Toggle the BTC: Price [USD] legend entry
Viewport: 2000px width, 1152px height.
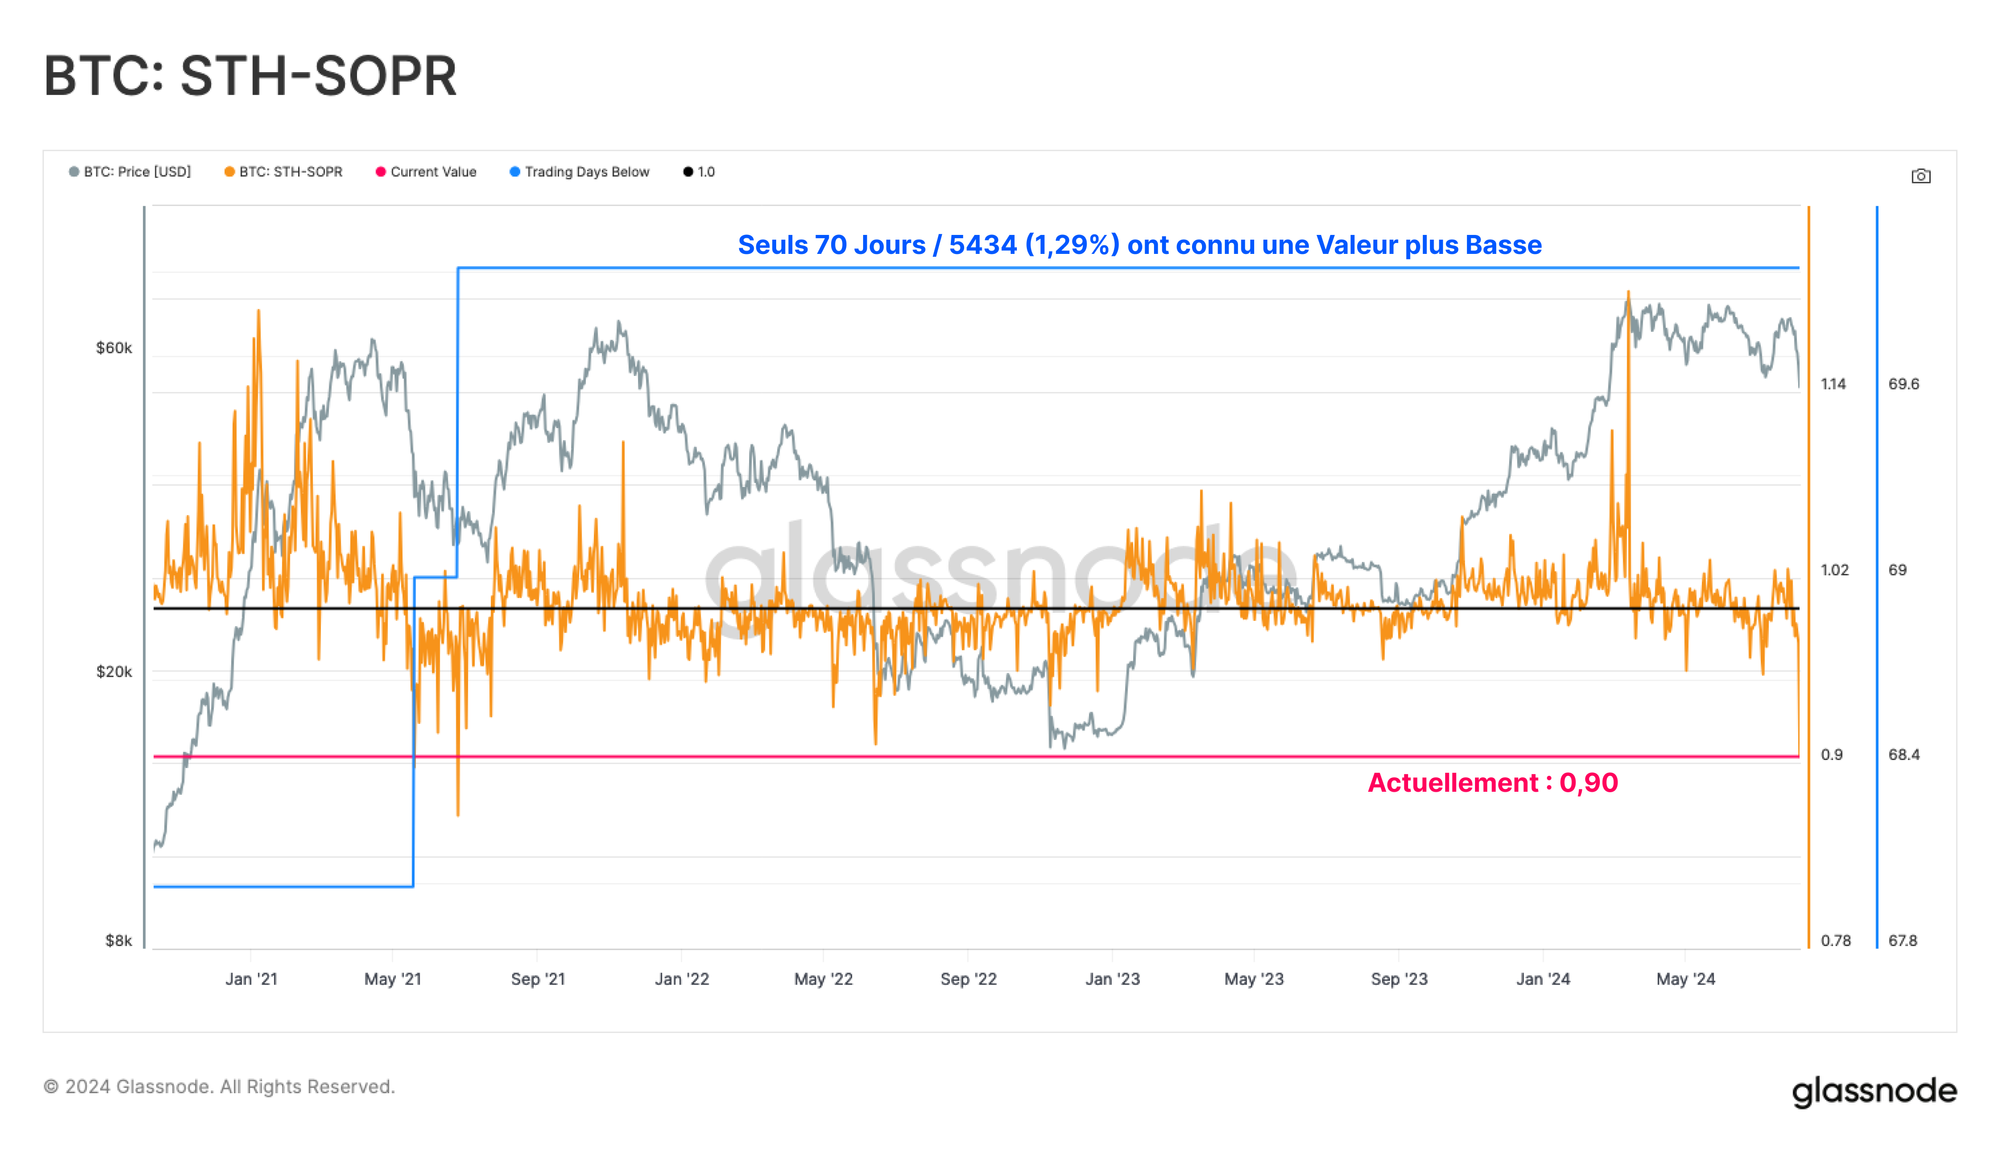pos(137,172)
